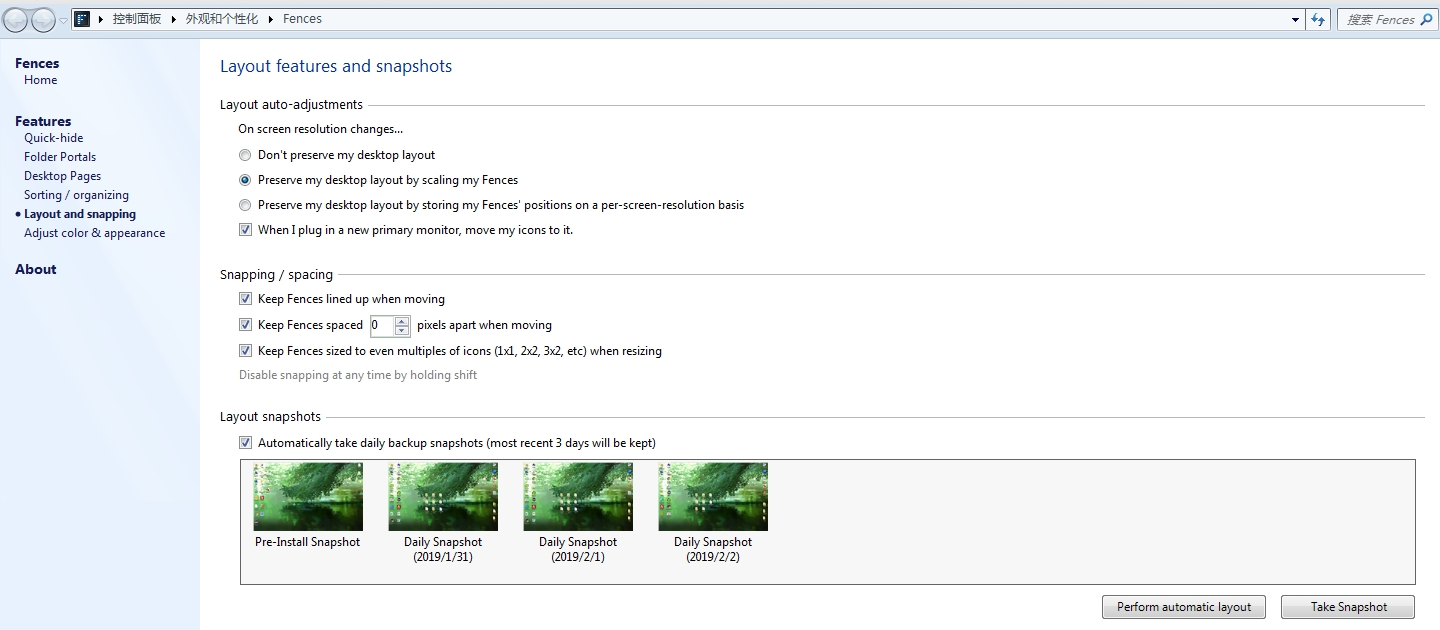The image size is (1440, 630).
Task: Open Adjust color & appearance page
Action: (x=95, y=233)
